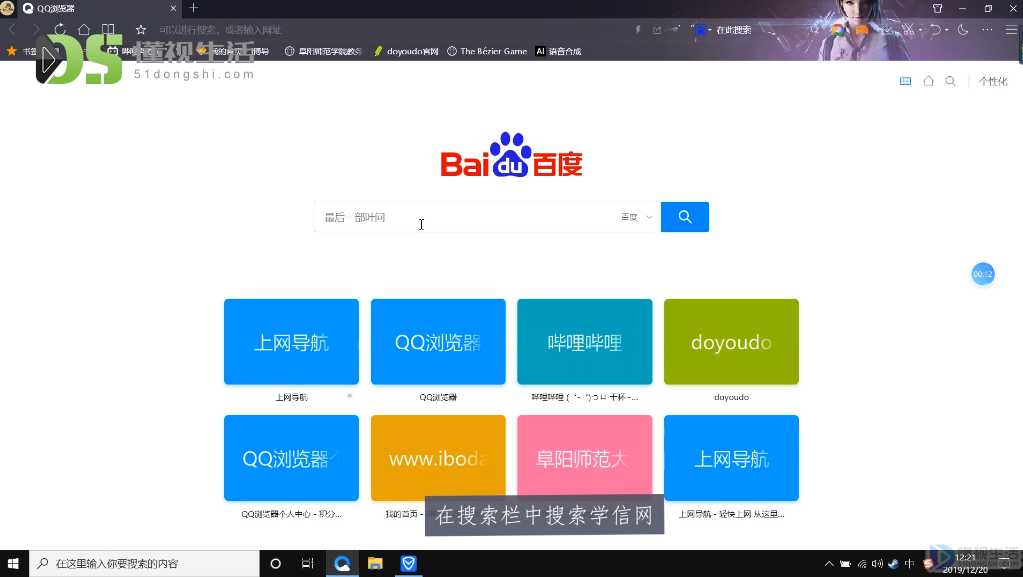Screen dimensions: 1023x577
Task: Switch to the grid tiles view icon
Action: click(906, 81)
